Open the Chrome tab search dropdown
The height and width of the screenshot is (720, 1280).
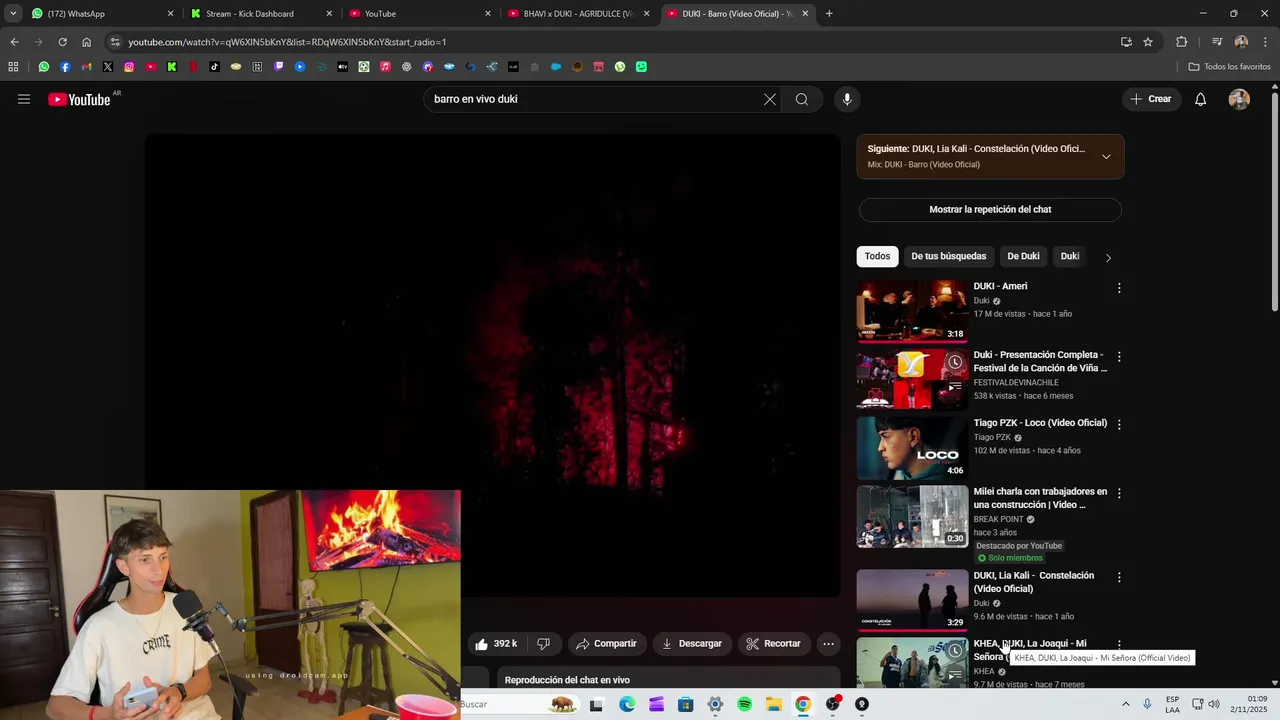(13, 14)
